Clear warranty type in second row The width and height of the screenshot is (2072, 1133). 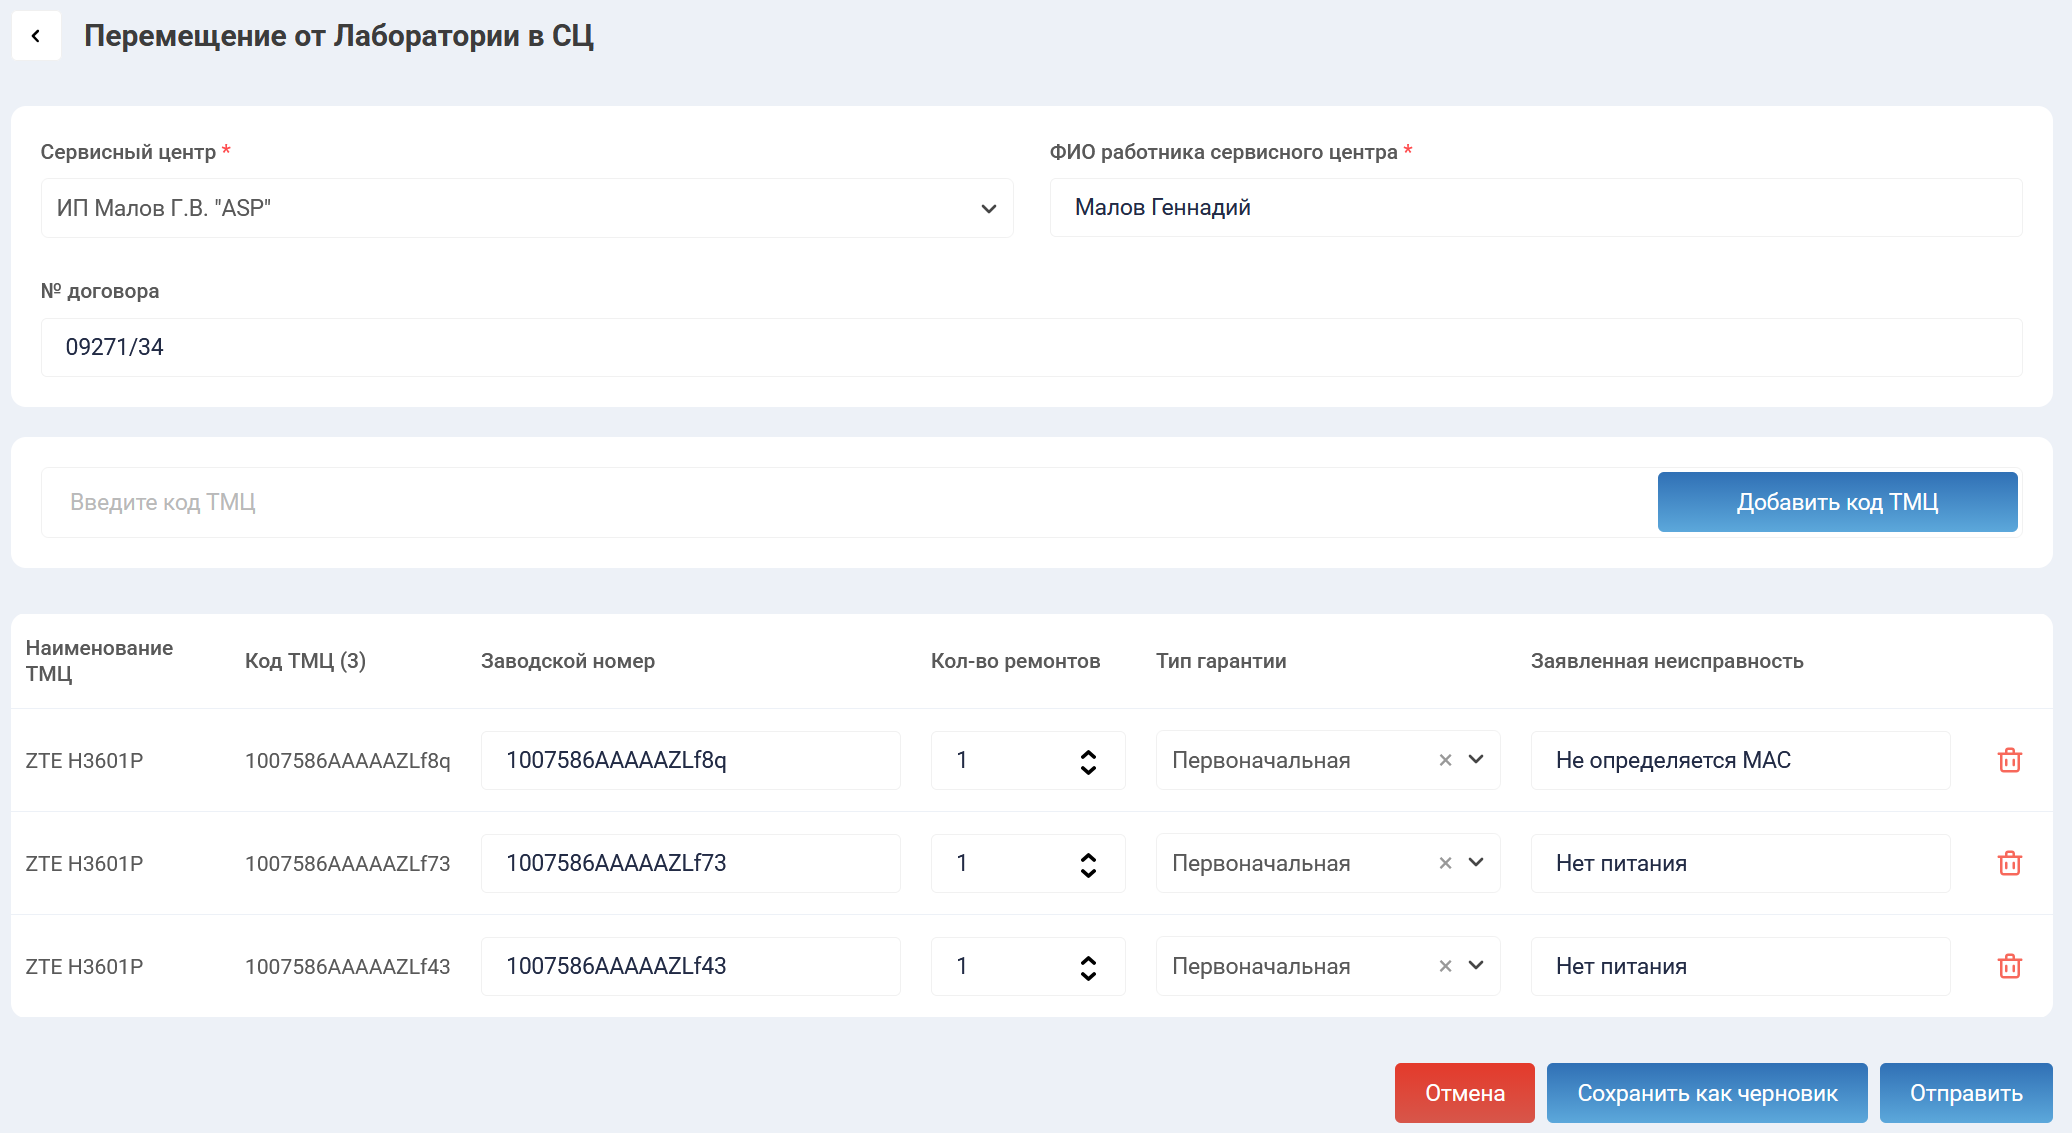point(1445,863)
